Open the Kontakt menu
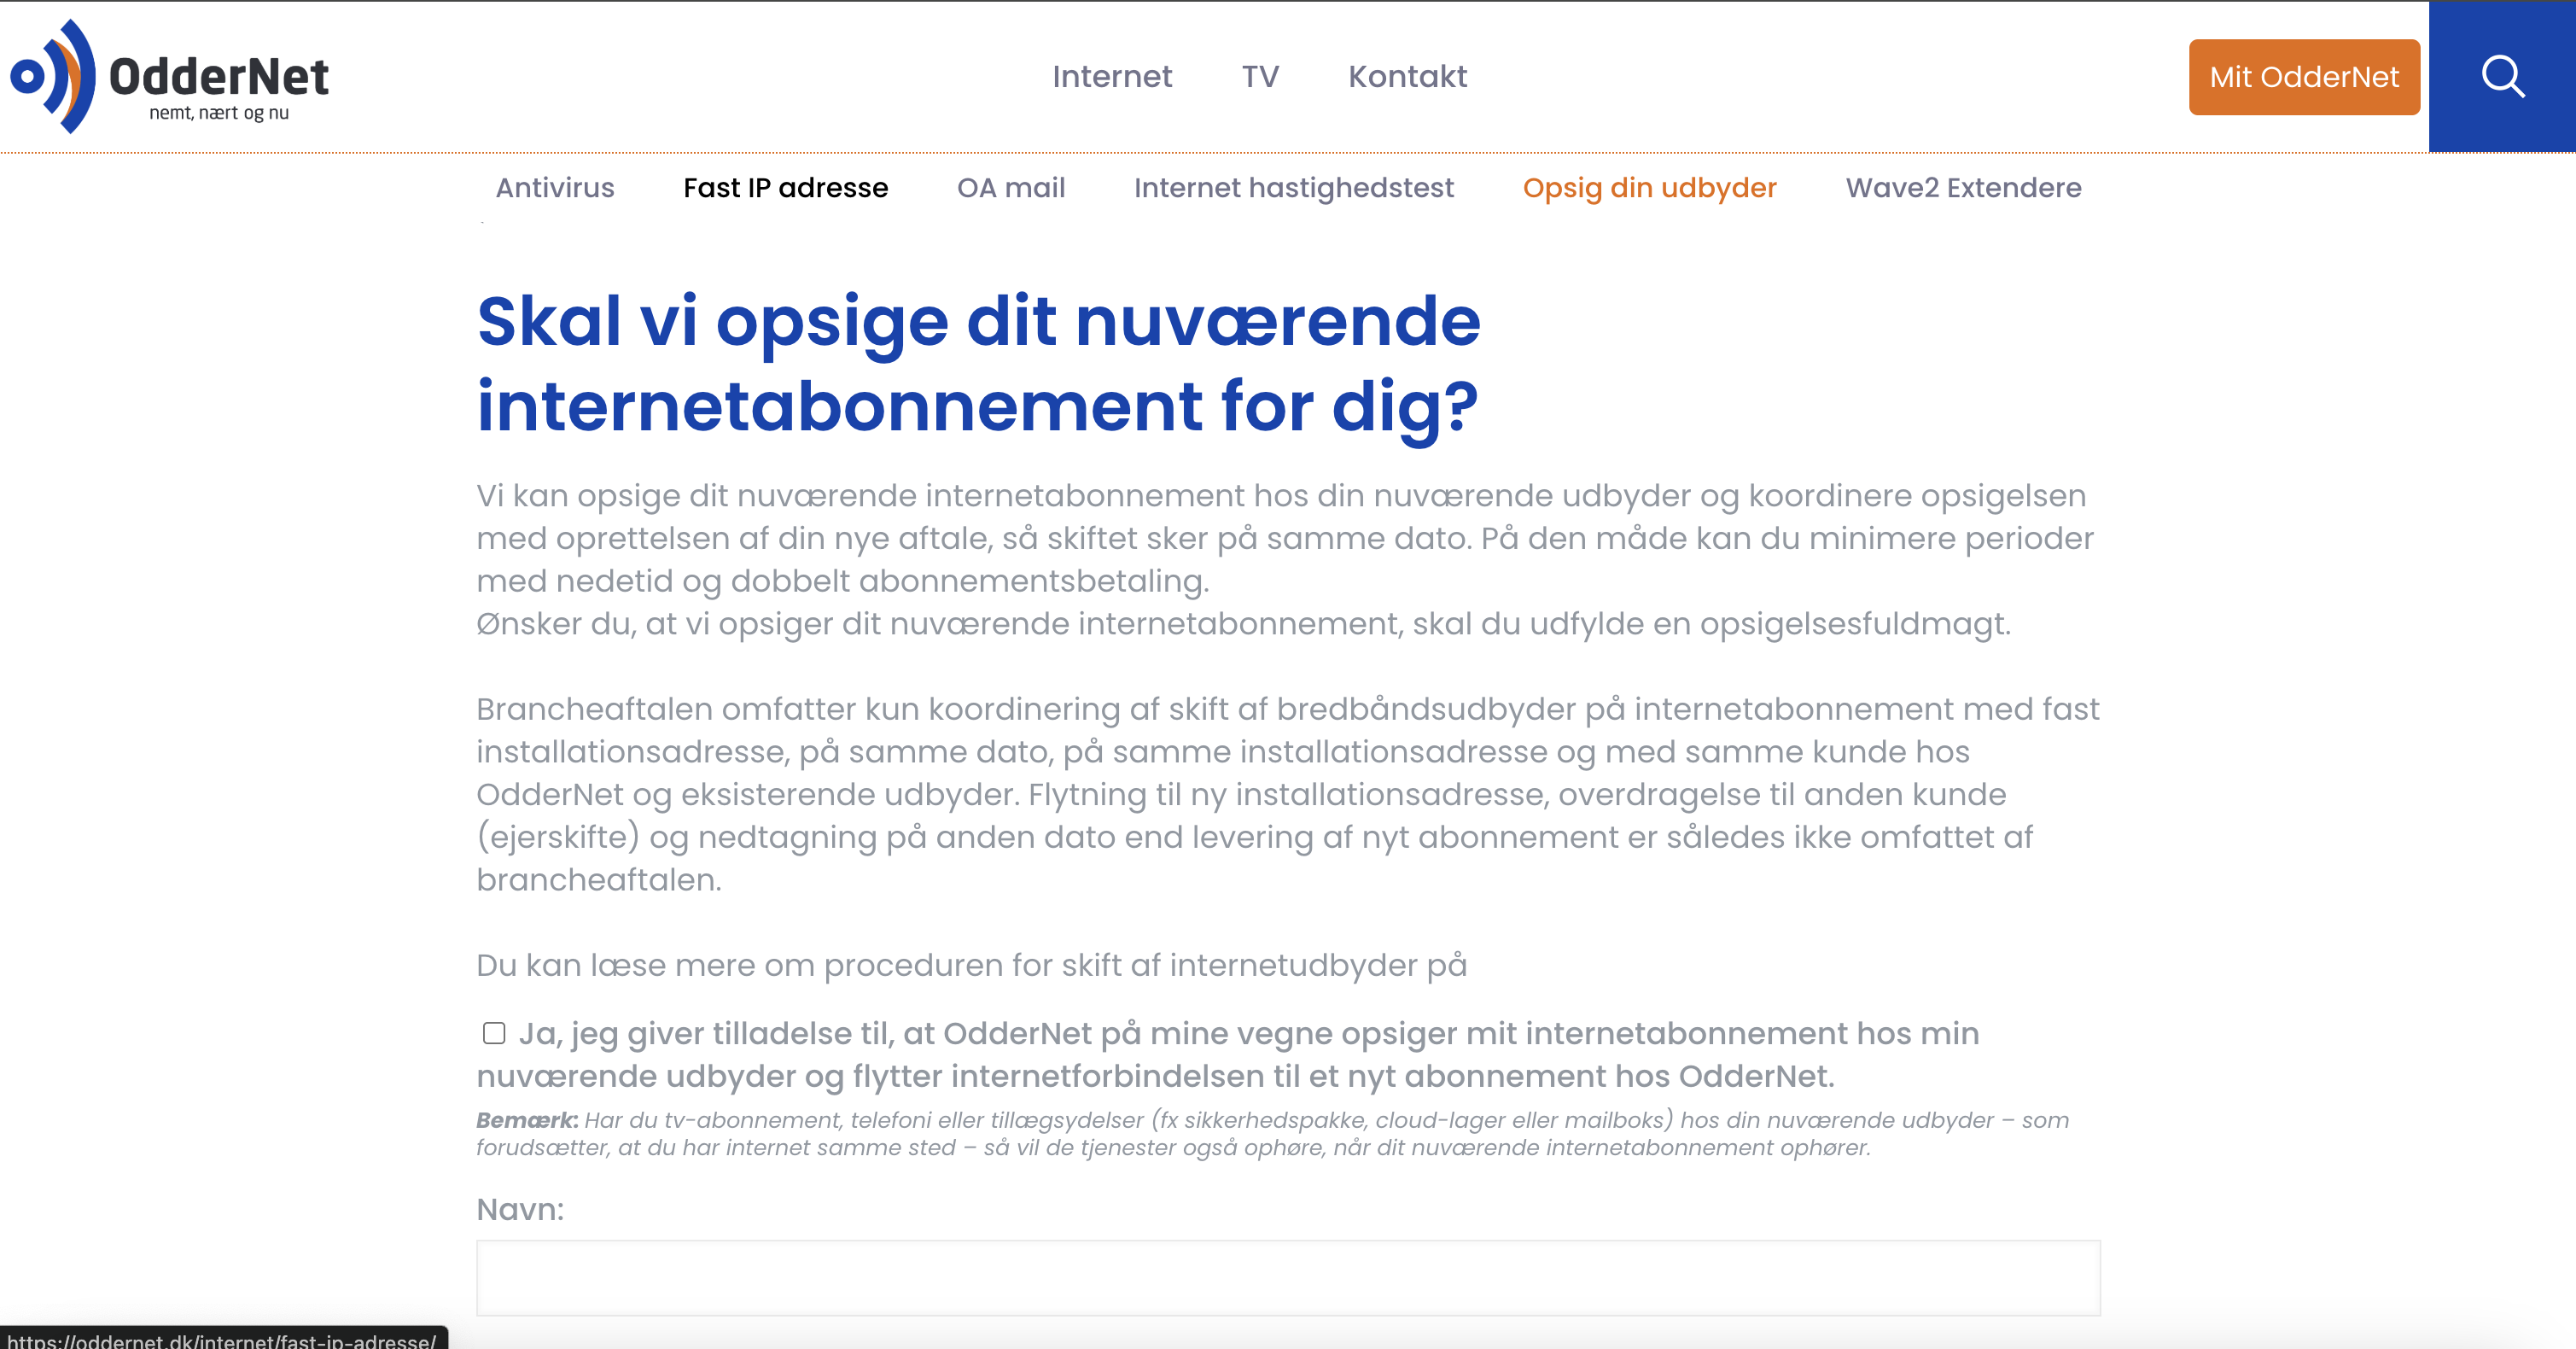 click(x=1407, y=76)
